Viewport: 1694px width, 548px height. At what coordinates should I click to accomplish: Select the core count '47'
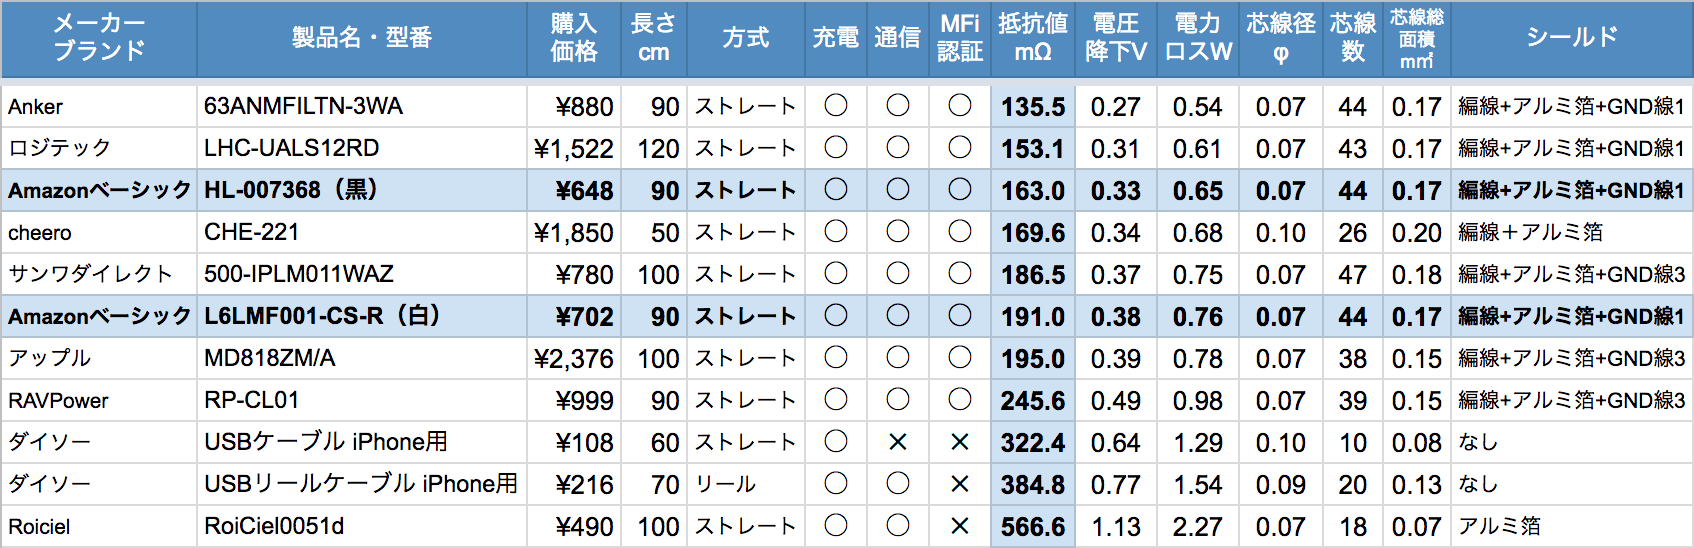(1353, 275)
